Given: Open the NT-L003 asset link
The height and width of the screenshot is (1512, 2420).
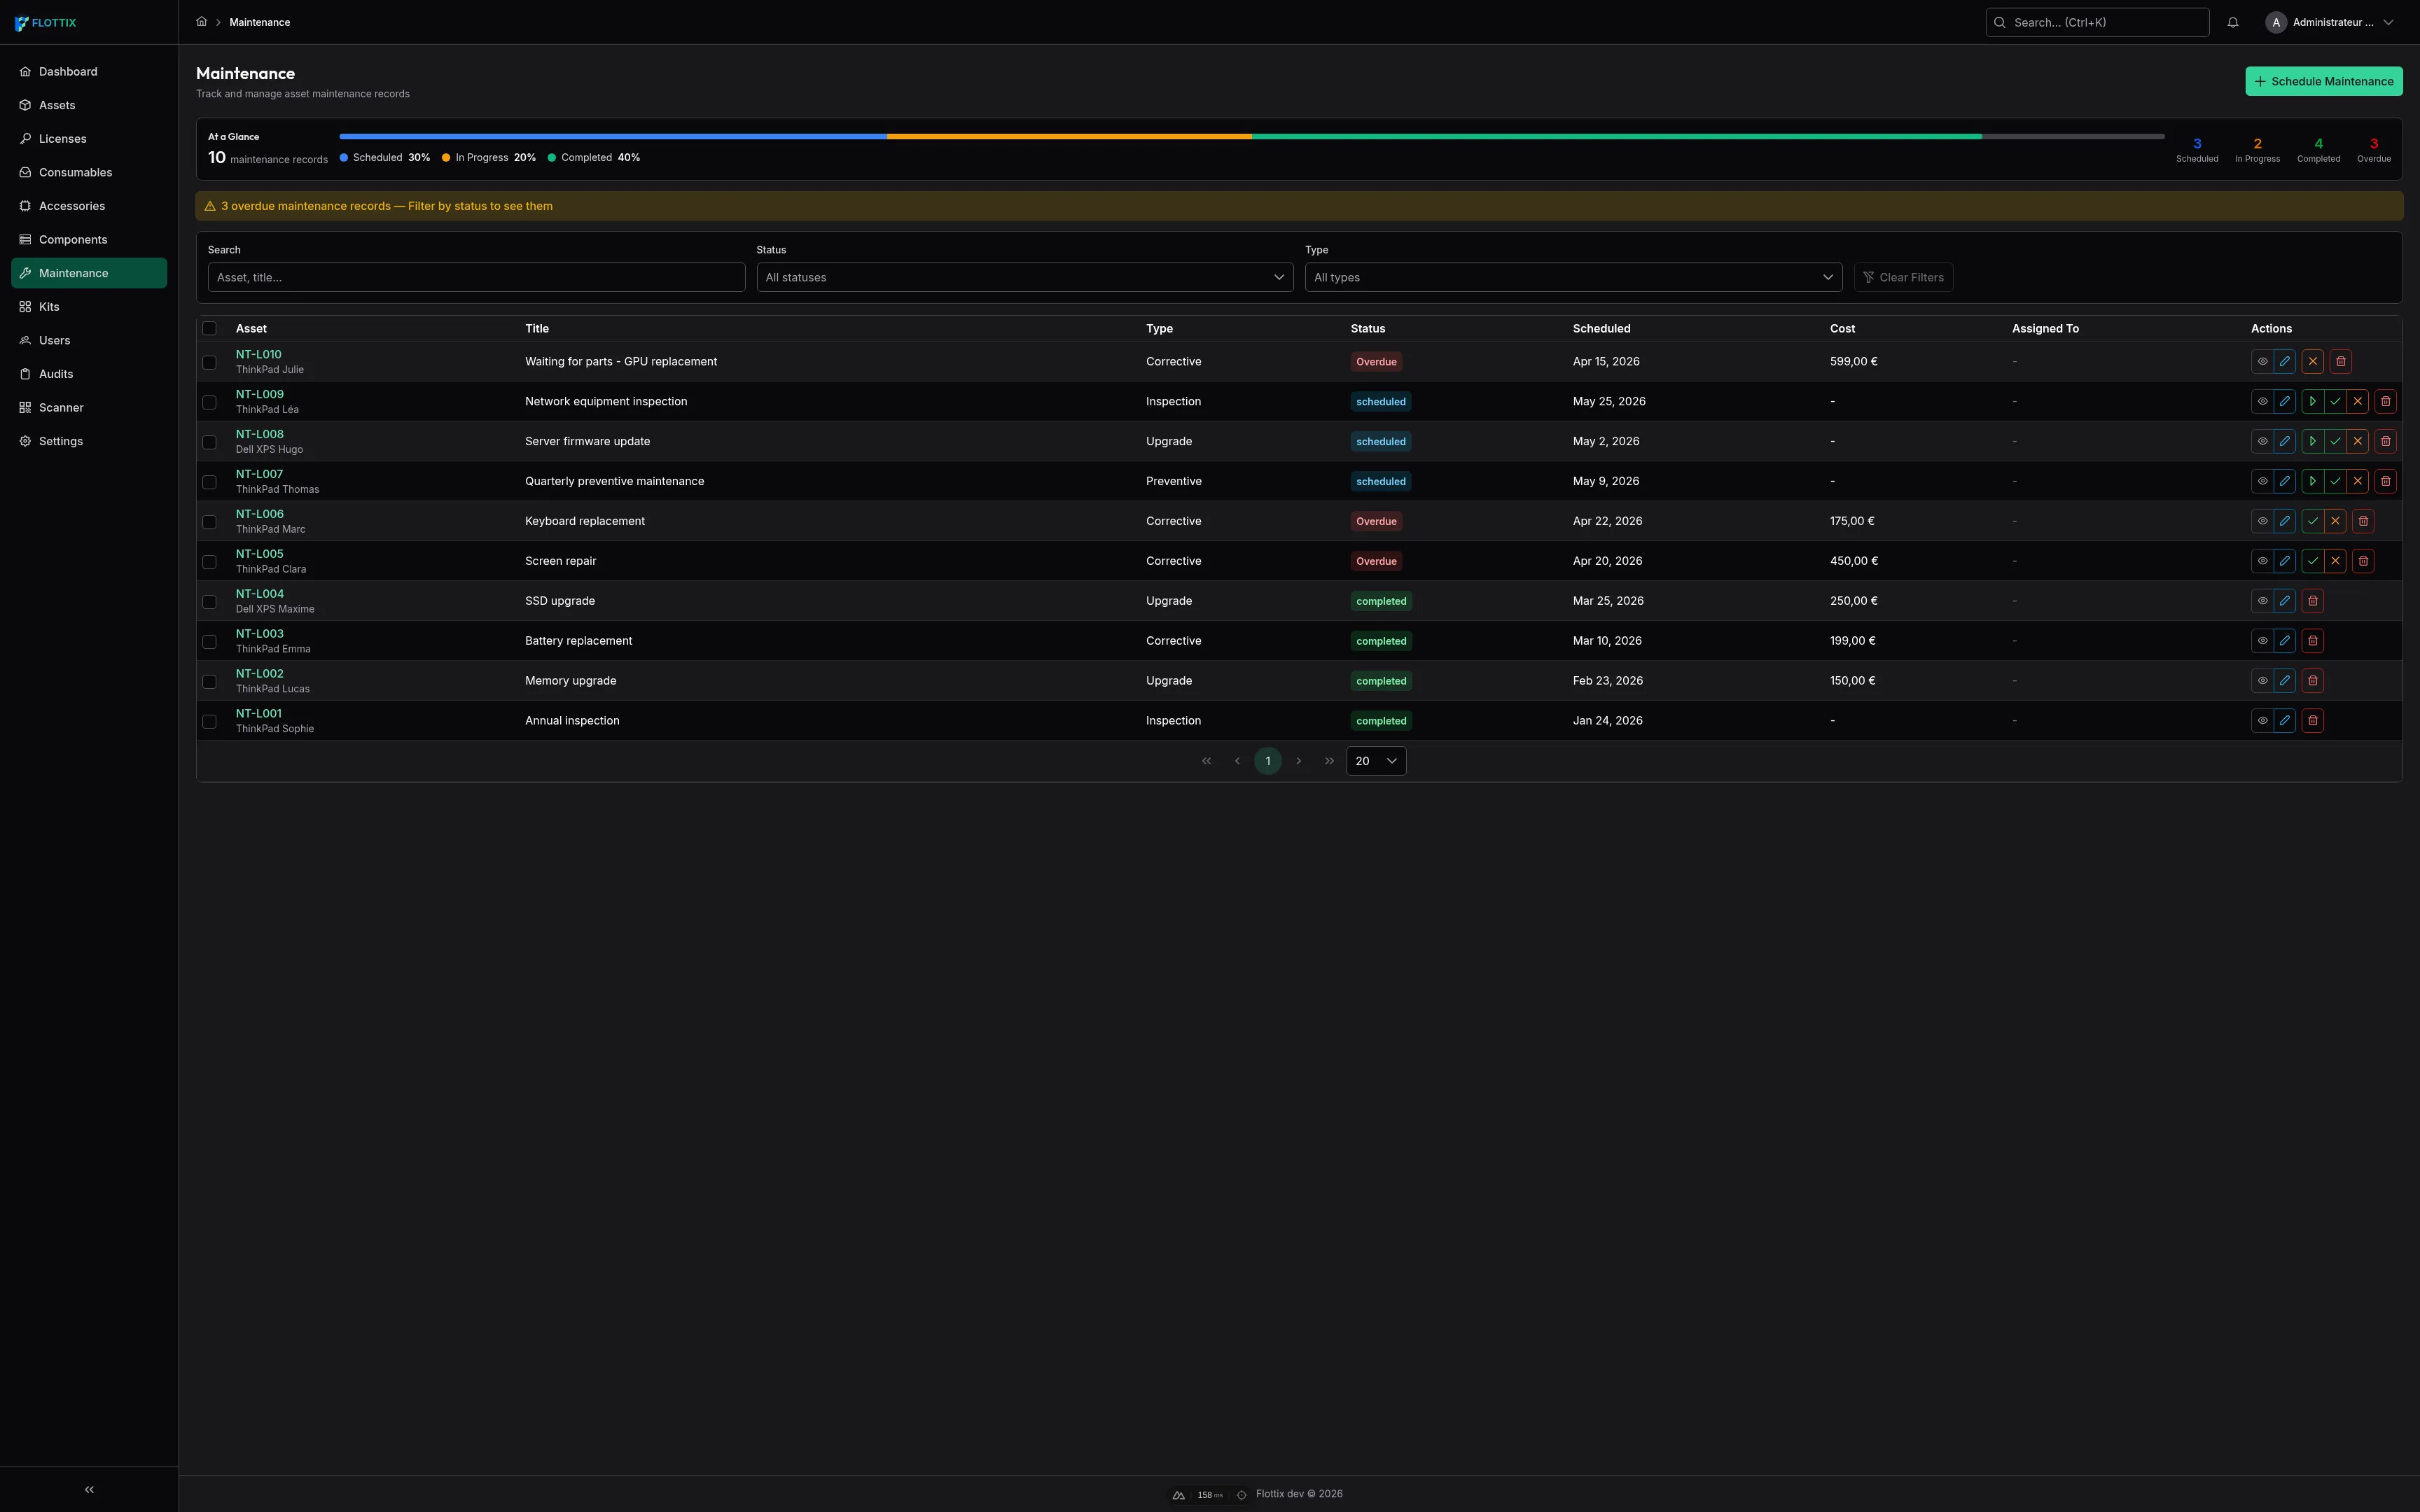Looking at the screenshot, I should pos(260,634).
